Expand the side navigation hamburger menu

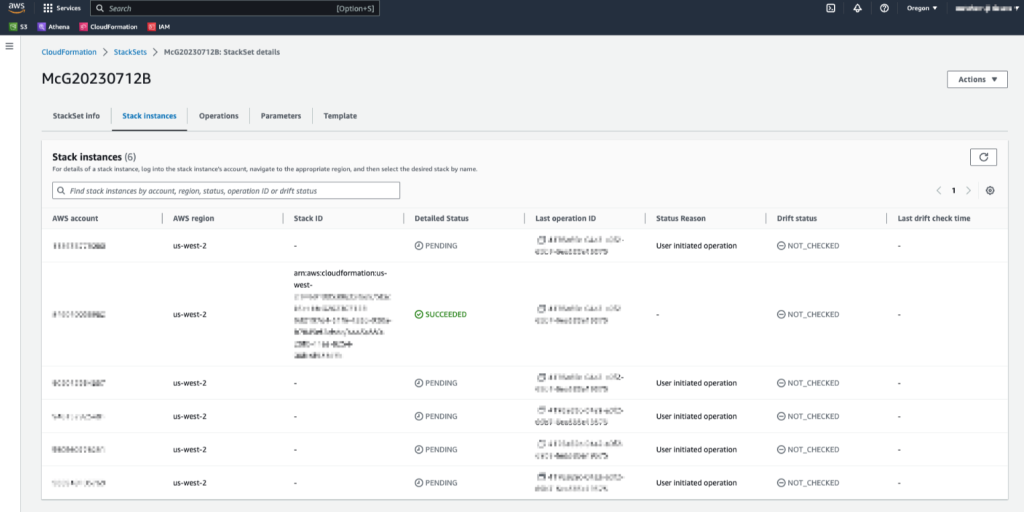click(9, 46)
